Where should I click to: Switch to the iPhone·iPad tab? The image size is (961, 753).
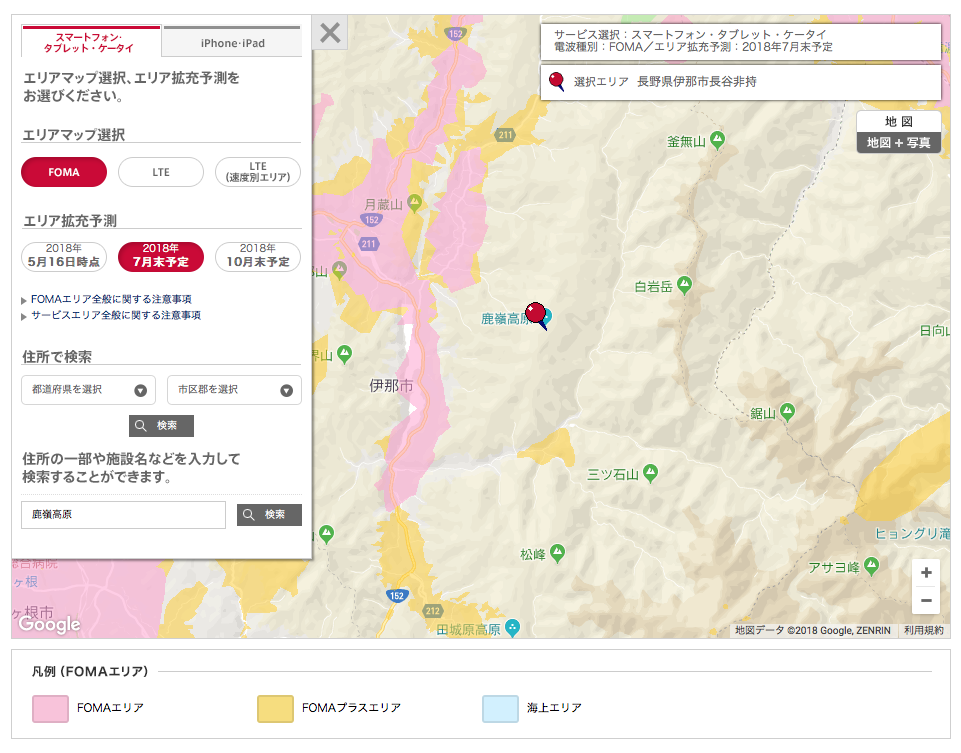[233, 43]
